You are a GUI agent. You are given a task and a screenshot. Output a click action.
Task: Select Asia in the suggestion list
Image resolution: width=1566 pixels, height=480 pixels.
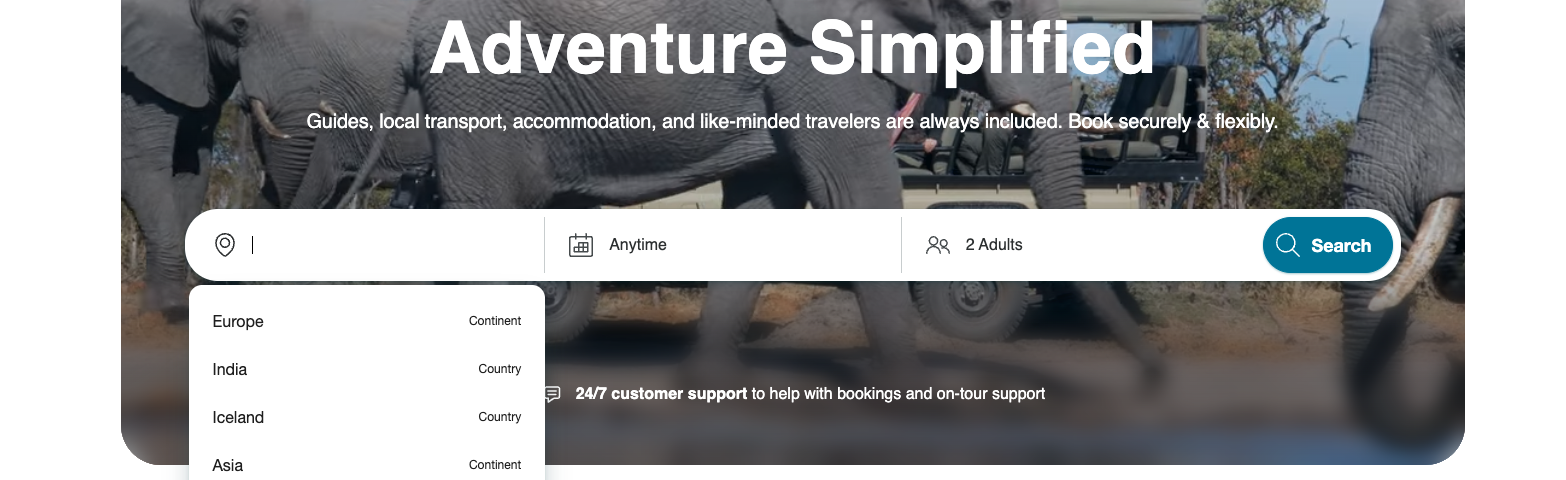click(228, 465)
